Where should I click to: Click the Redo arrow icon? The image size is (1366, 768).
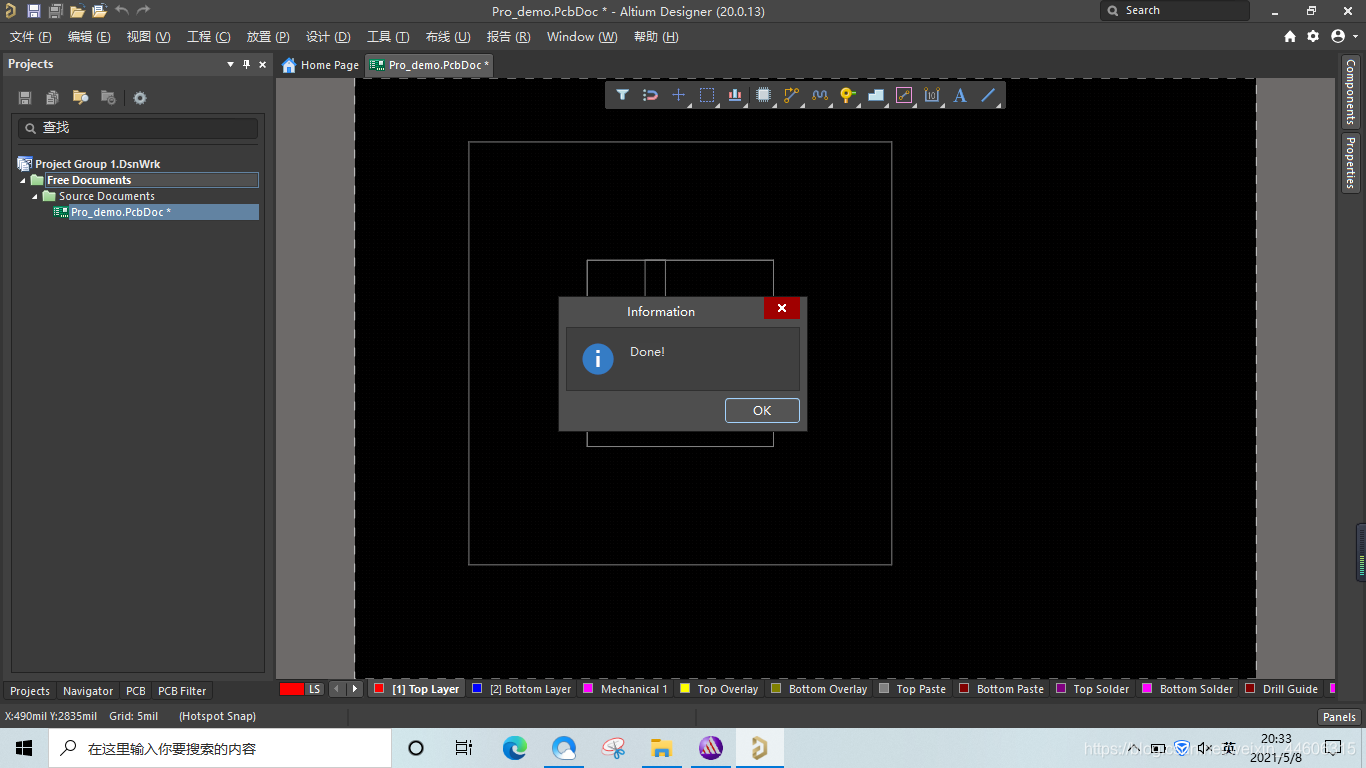point(144,11)
